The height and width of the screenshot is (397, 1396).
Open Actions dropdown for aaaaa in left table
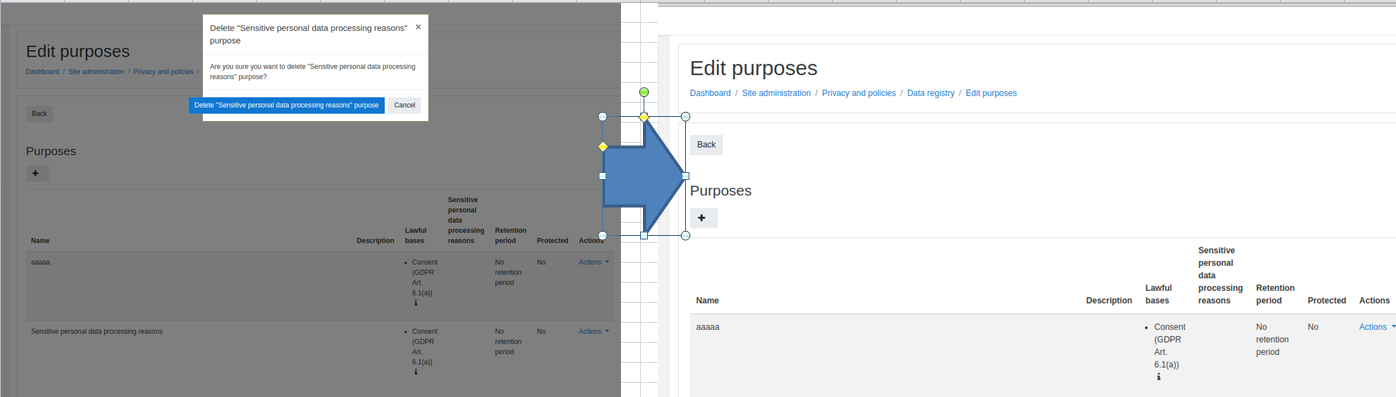(x=594, y=262)
